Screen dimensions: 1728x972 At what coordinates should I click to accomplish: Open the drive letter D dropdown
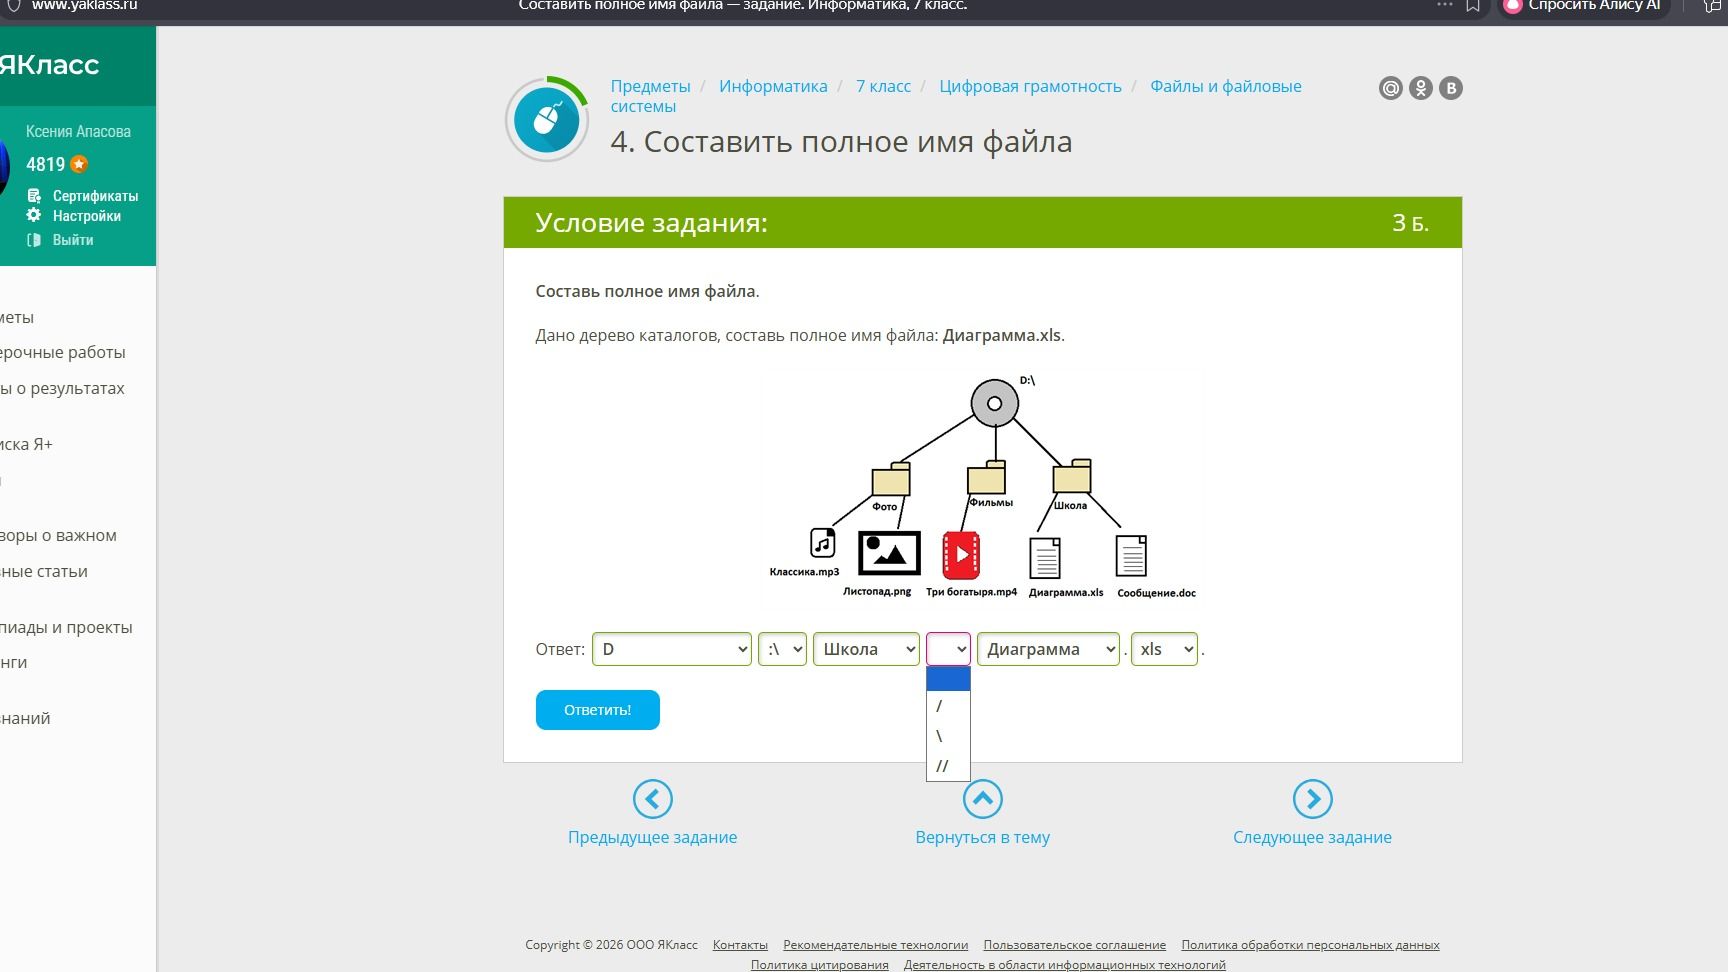(672, 649)
